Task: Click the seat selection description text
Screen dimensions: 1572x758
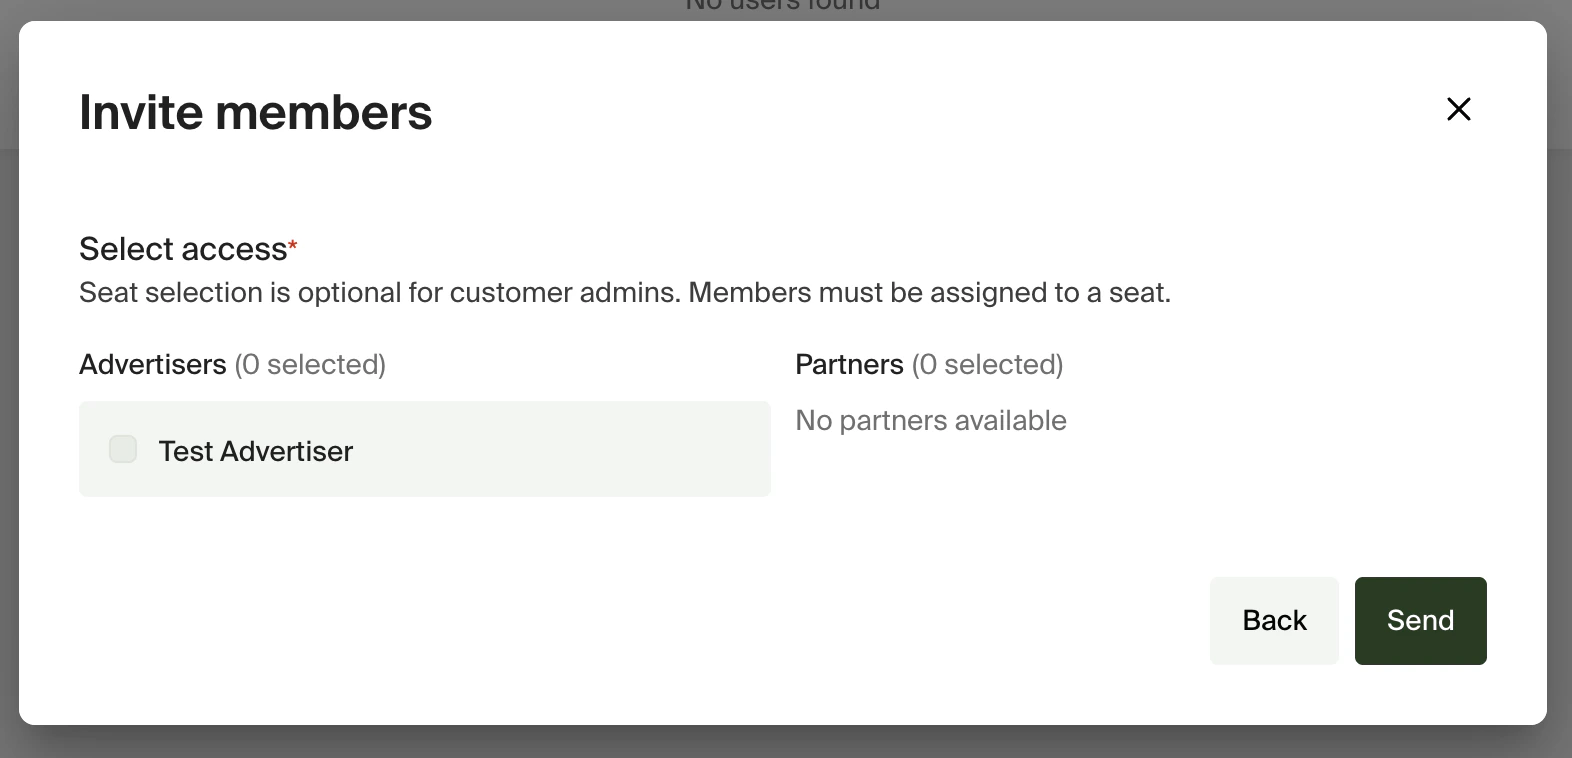Action: pyautogui.click(x=624, y=292)
